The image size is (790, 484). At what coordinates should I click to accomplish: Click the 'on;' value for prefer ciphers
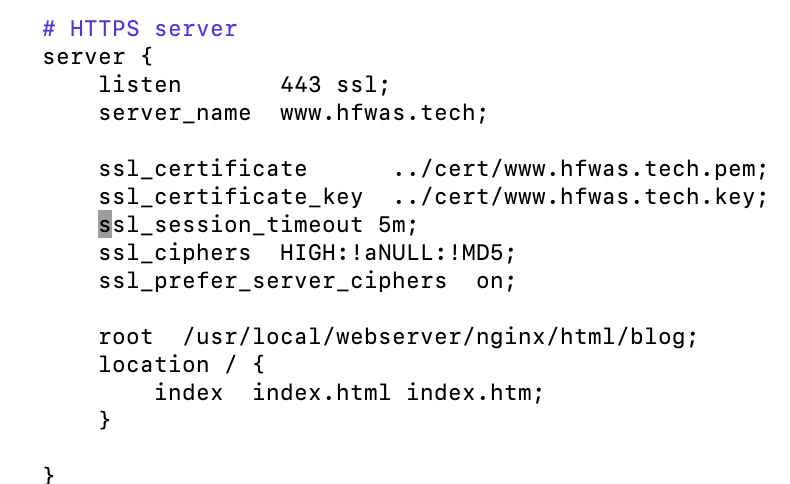(495, 281)
